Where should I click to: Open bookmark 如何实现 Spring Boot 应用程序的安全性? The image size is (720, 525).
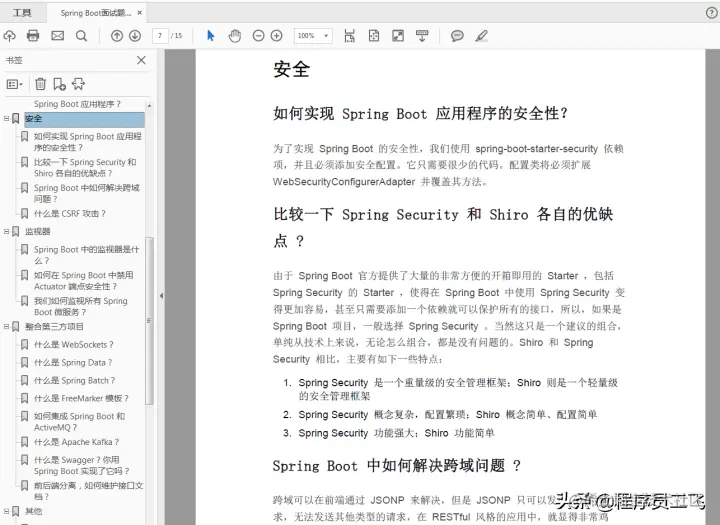coord(87,142)
